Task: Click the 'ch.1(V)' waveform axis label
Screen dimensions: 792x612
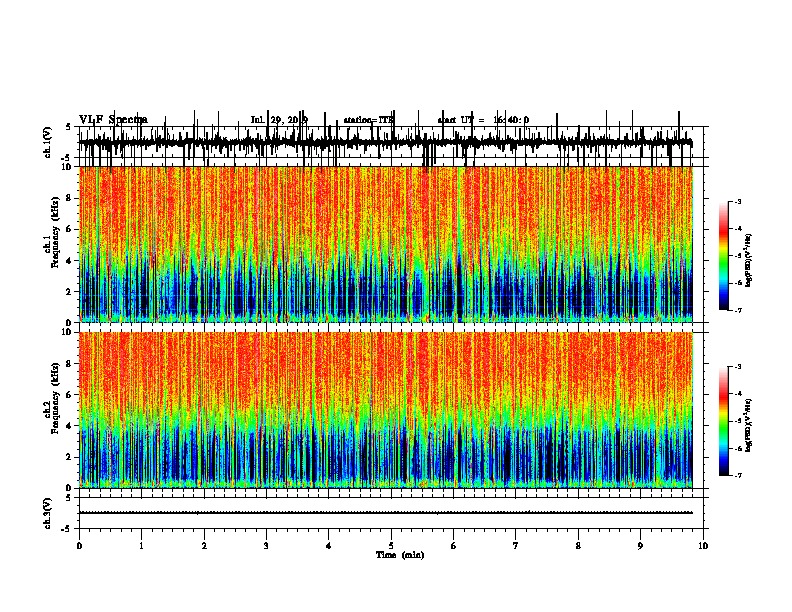Action: coord(47,142)
